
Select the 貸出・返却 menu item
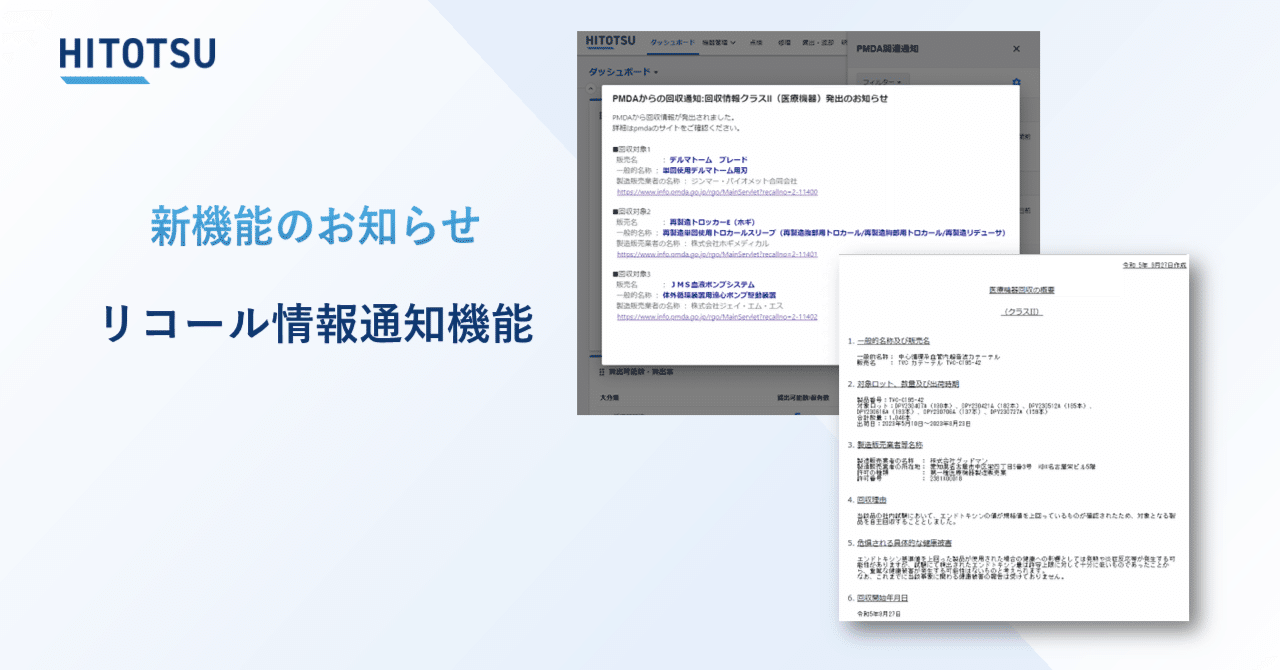817,43
